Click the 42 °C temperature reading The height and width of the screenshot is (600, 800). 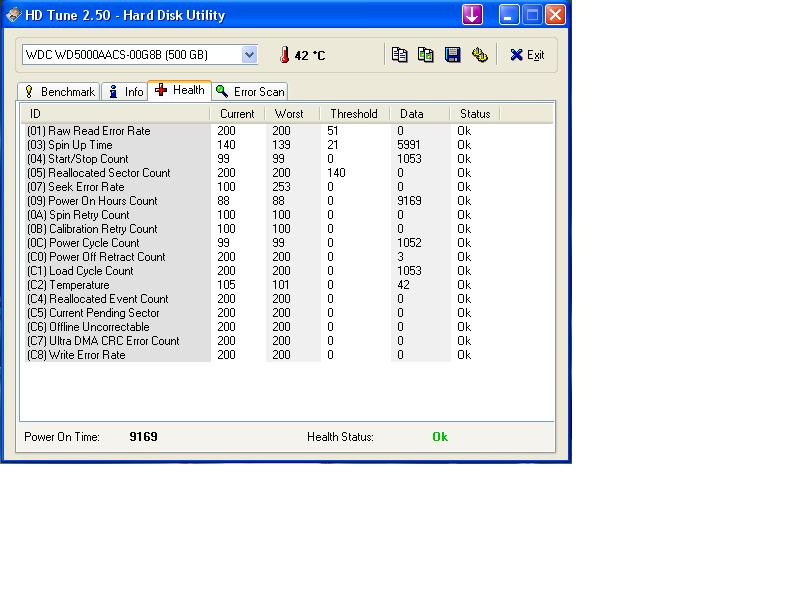point(310,56)
